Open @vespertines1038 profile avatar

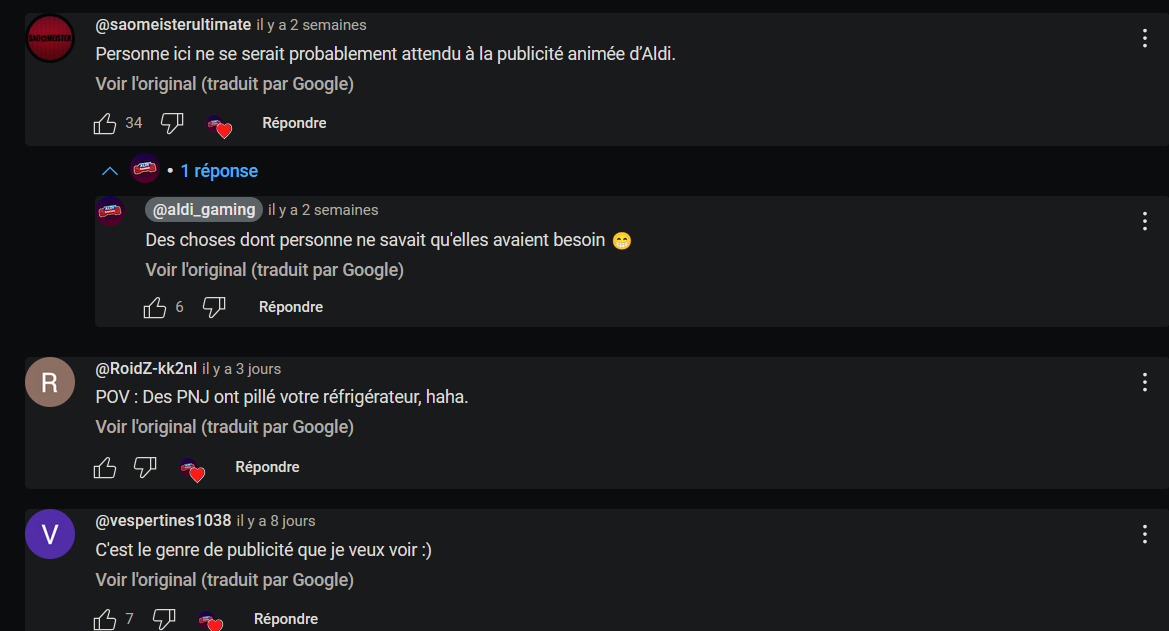pyautogui.click(x=50, y=534)
